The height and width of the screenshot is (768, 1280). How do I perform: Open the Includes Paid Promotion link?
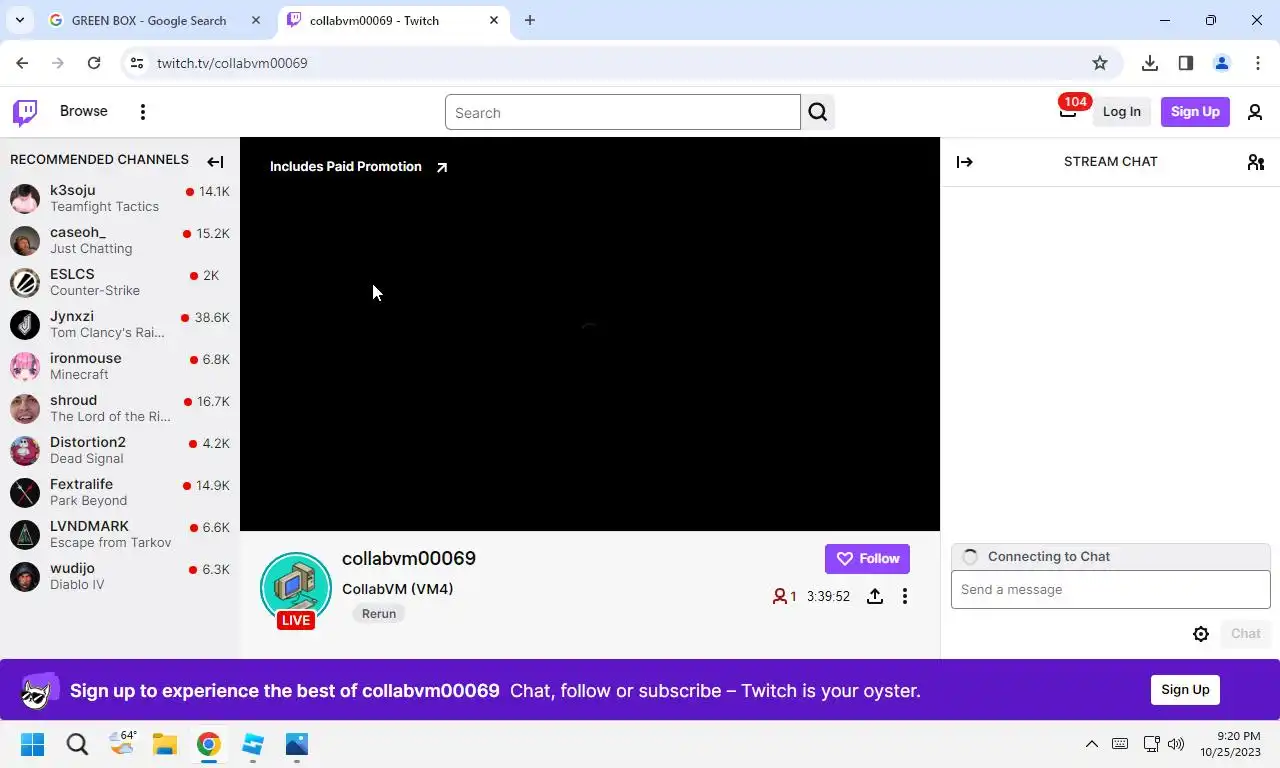coord(359,167)
